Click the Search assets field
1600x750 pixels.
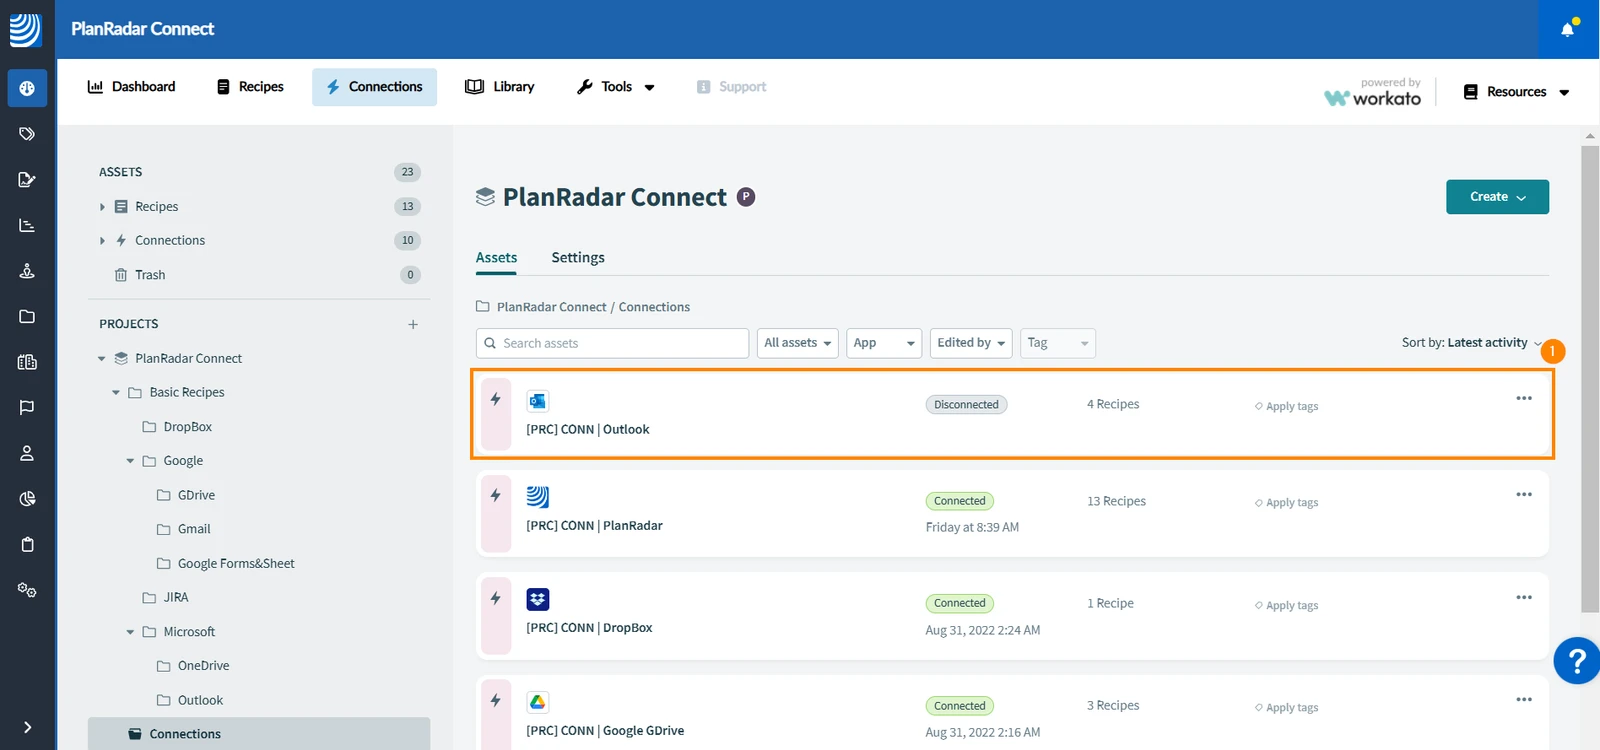click(612, 343)
